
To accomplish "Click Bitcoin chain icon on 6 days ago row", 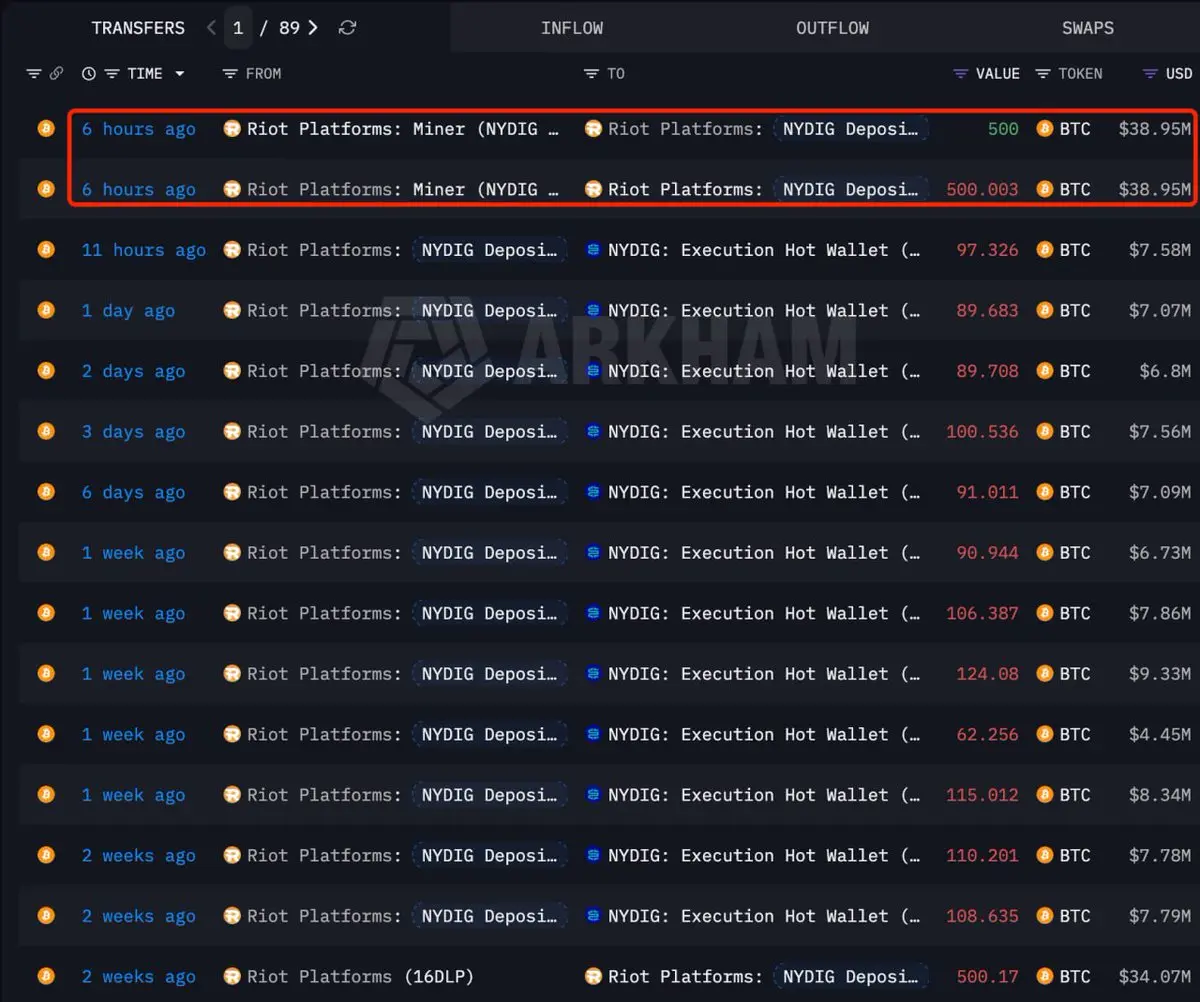I will point(46,492).
